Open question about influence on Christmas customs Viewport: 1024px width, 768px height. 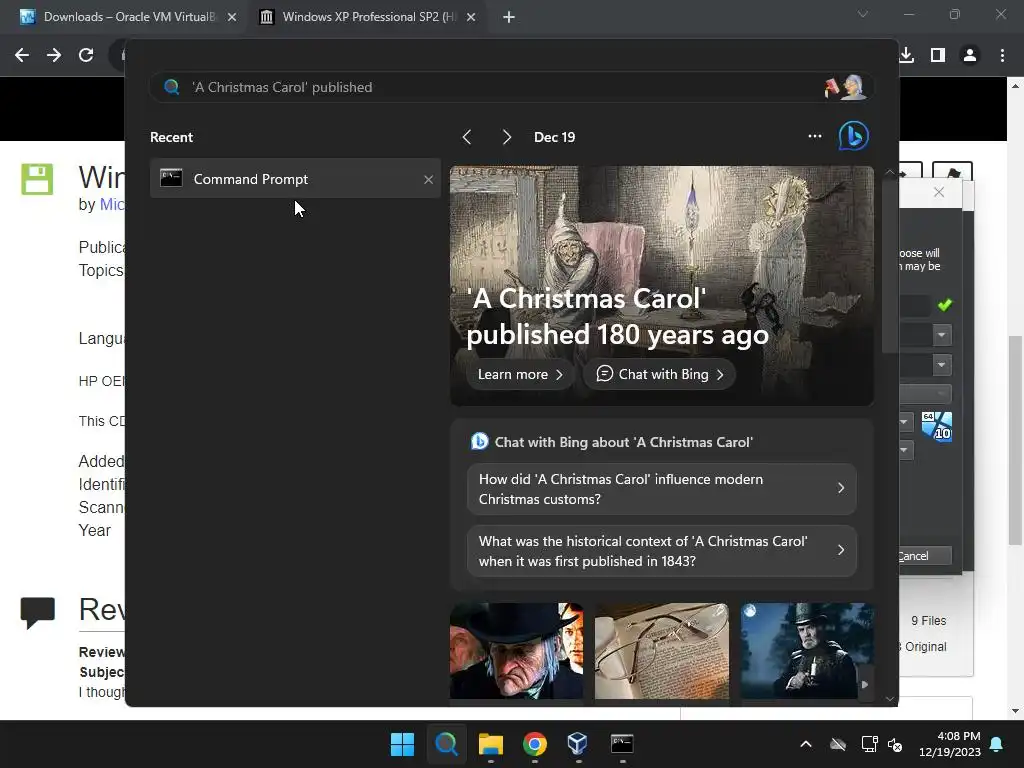pyautogui.click(x=662, y=488)
